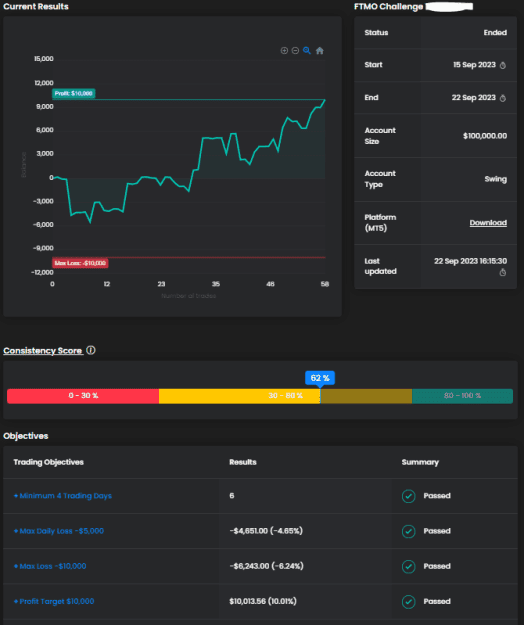Click the Current Results heading
524x625 pixels.
(x=36, y=7)
